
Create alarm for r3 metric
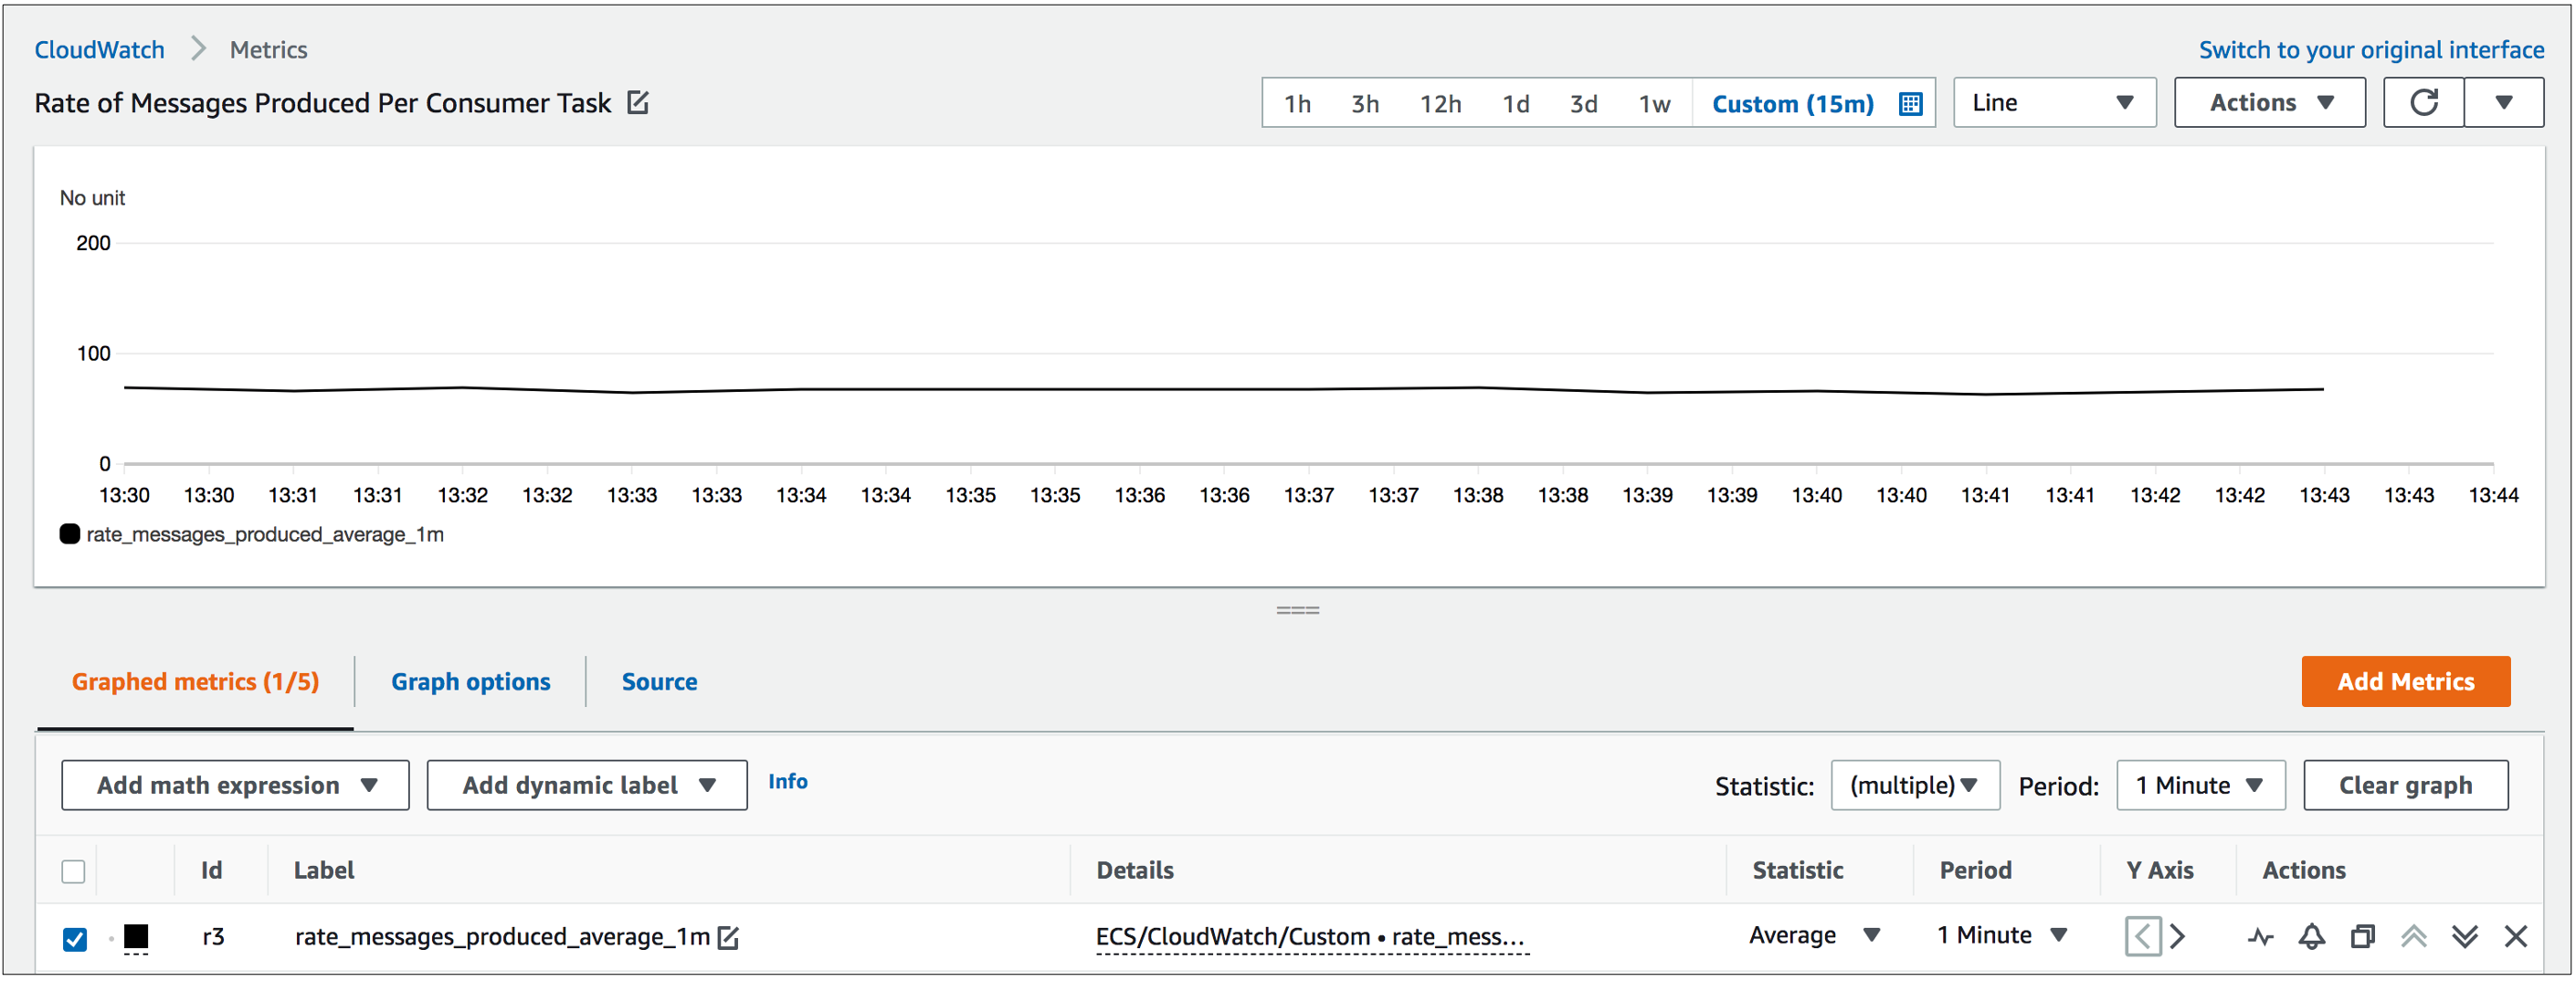click(2311, 937)
